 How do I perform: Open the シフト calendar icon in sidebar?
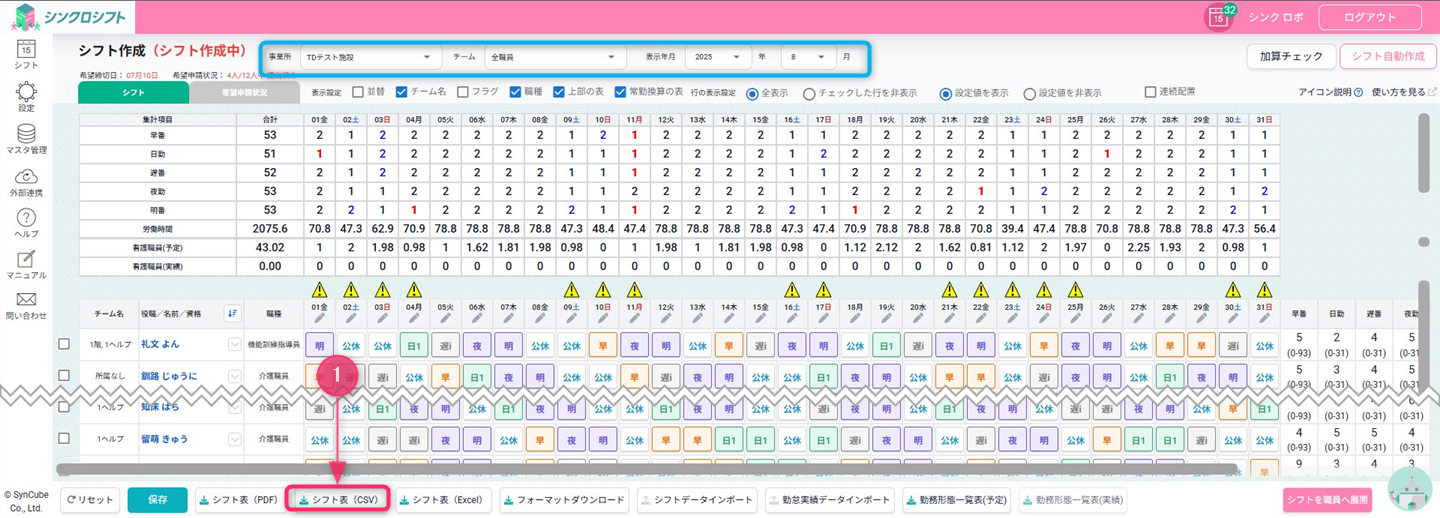pyautogui.click(x=27, y=47)
